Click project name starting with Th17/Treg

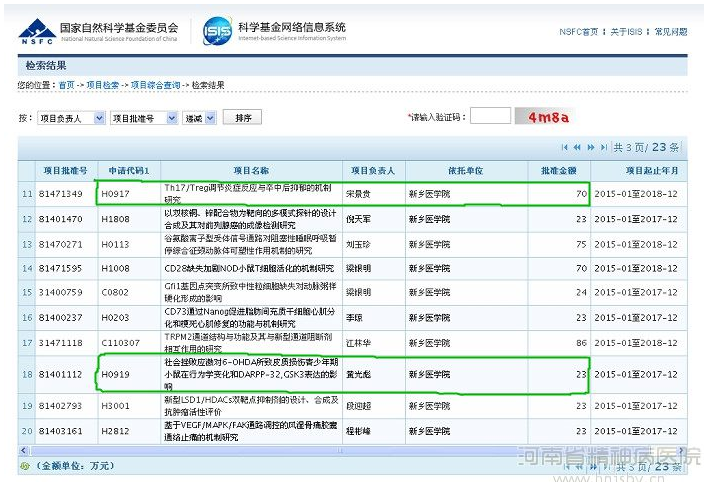pos(248,194)
